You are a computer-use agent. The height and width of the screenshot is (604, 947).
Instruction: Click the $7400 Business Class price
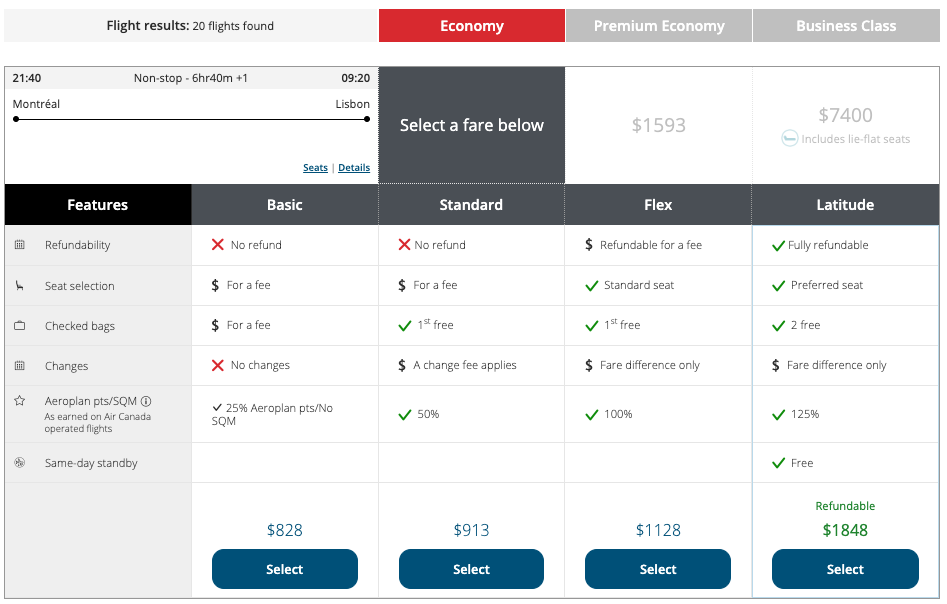845,115
